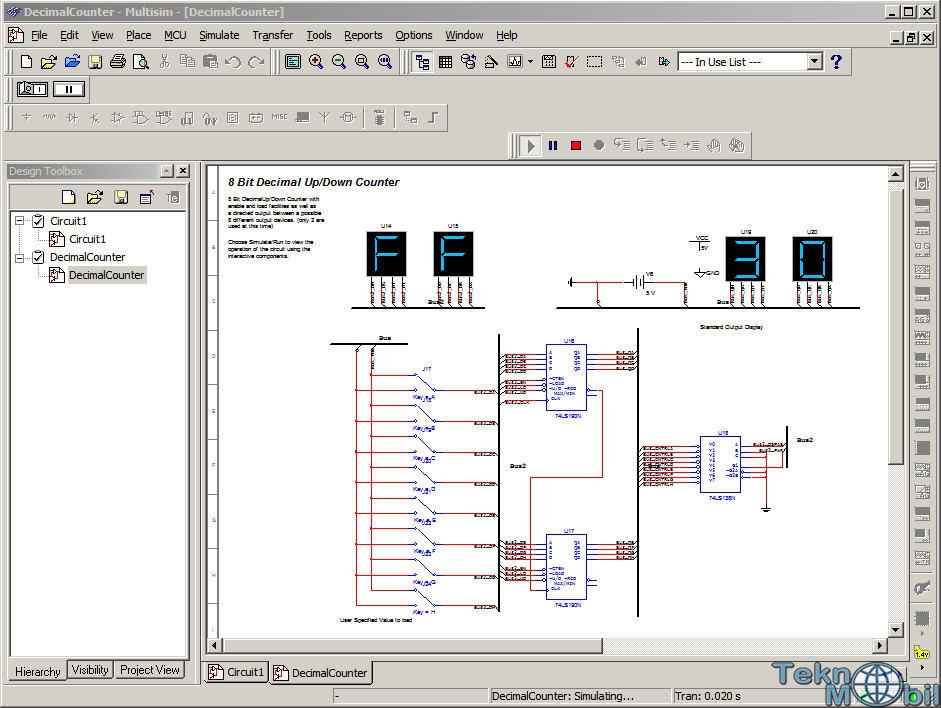941x708 pixels.
Task: Stop the simulation with red square
Action: coord(576,145)
